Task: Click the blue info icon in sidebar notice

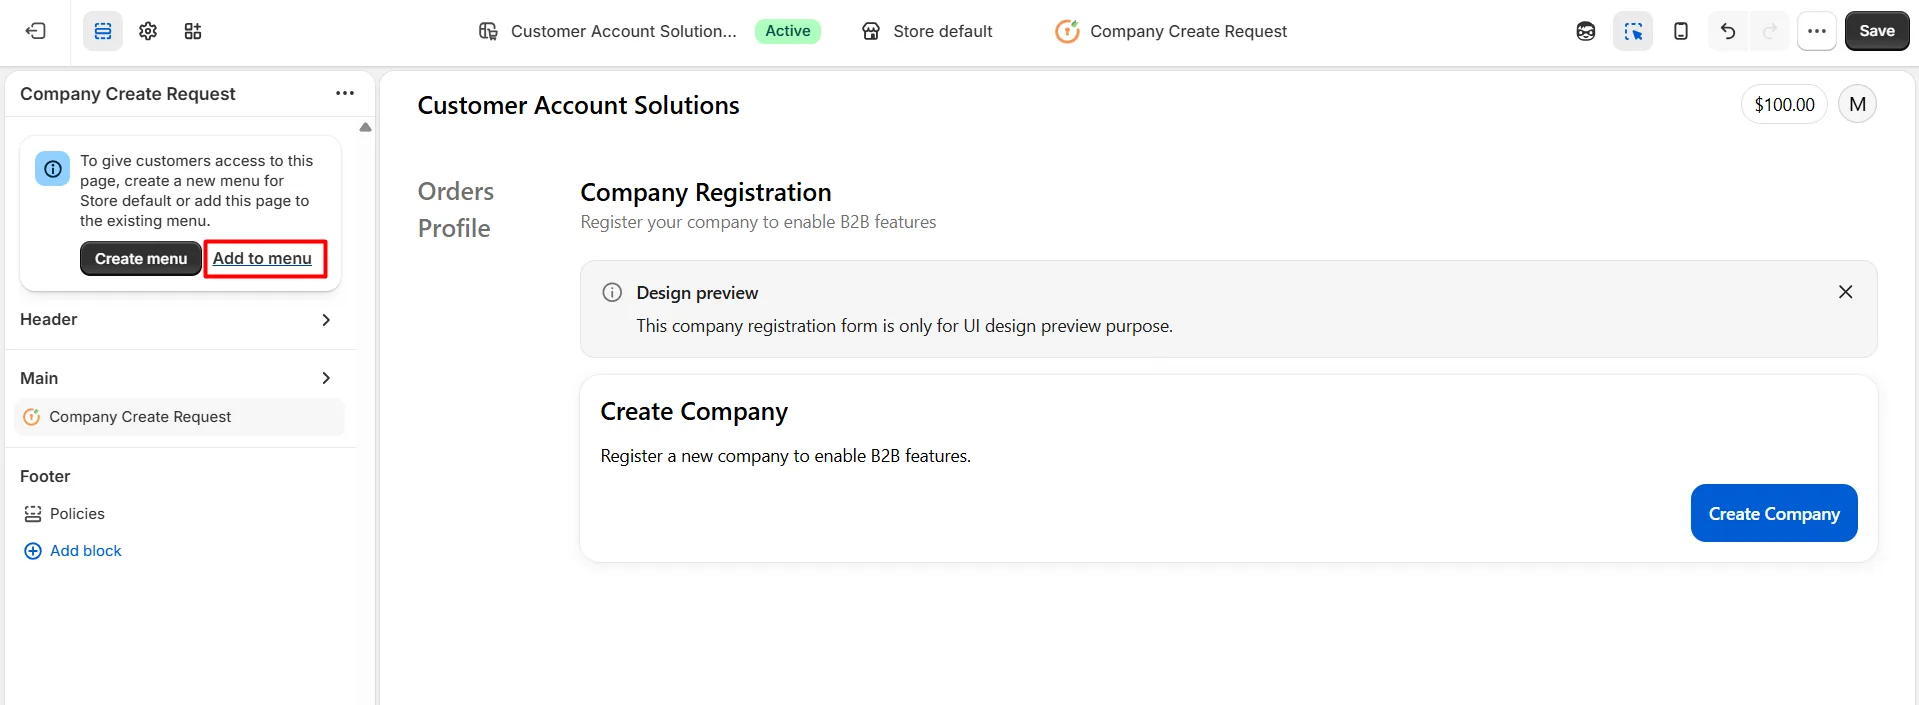Action: coord(53,169)
